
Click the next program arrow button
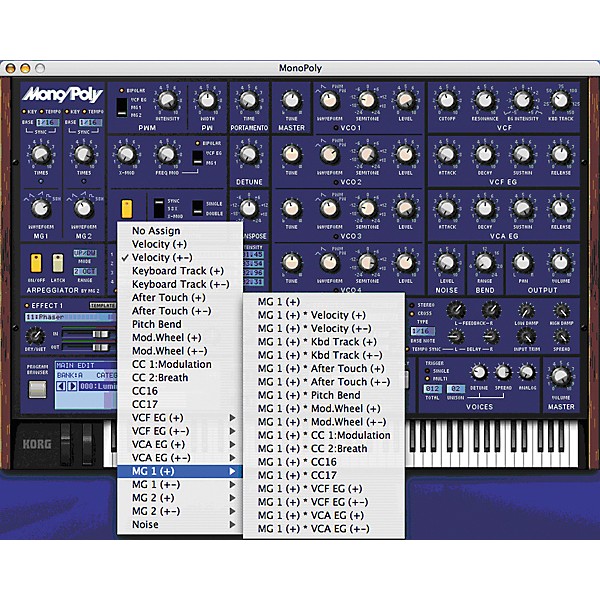coord(72,386)
